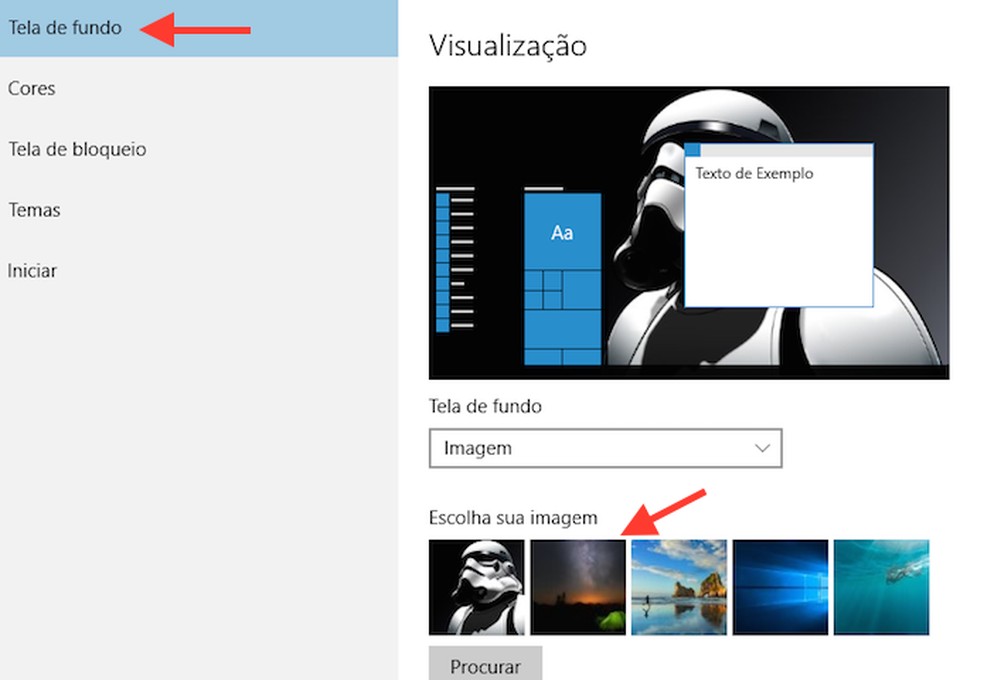The image size is (984, 680).
Task: Select the beach cliffs wallpaper thumbnail
Action: click(679, 587)
